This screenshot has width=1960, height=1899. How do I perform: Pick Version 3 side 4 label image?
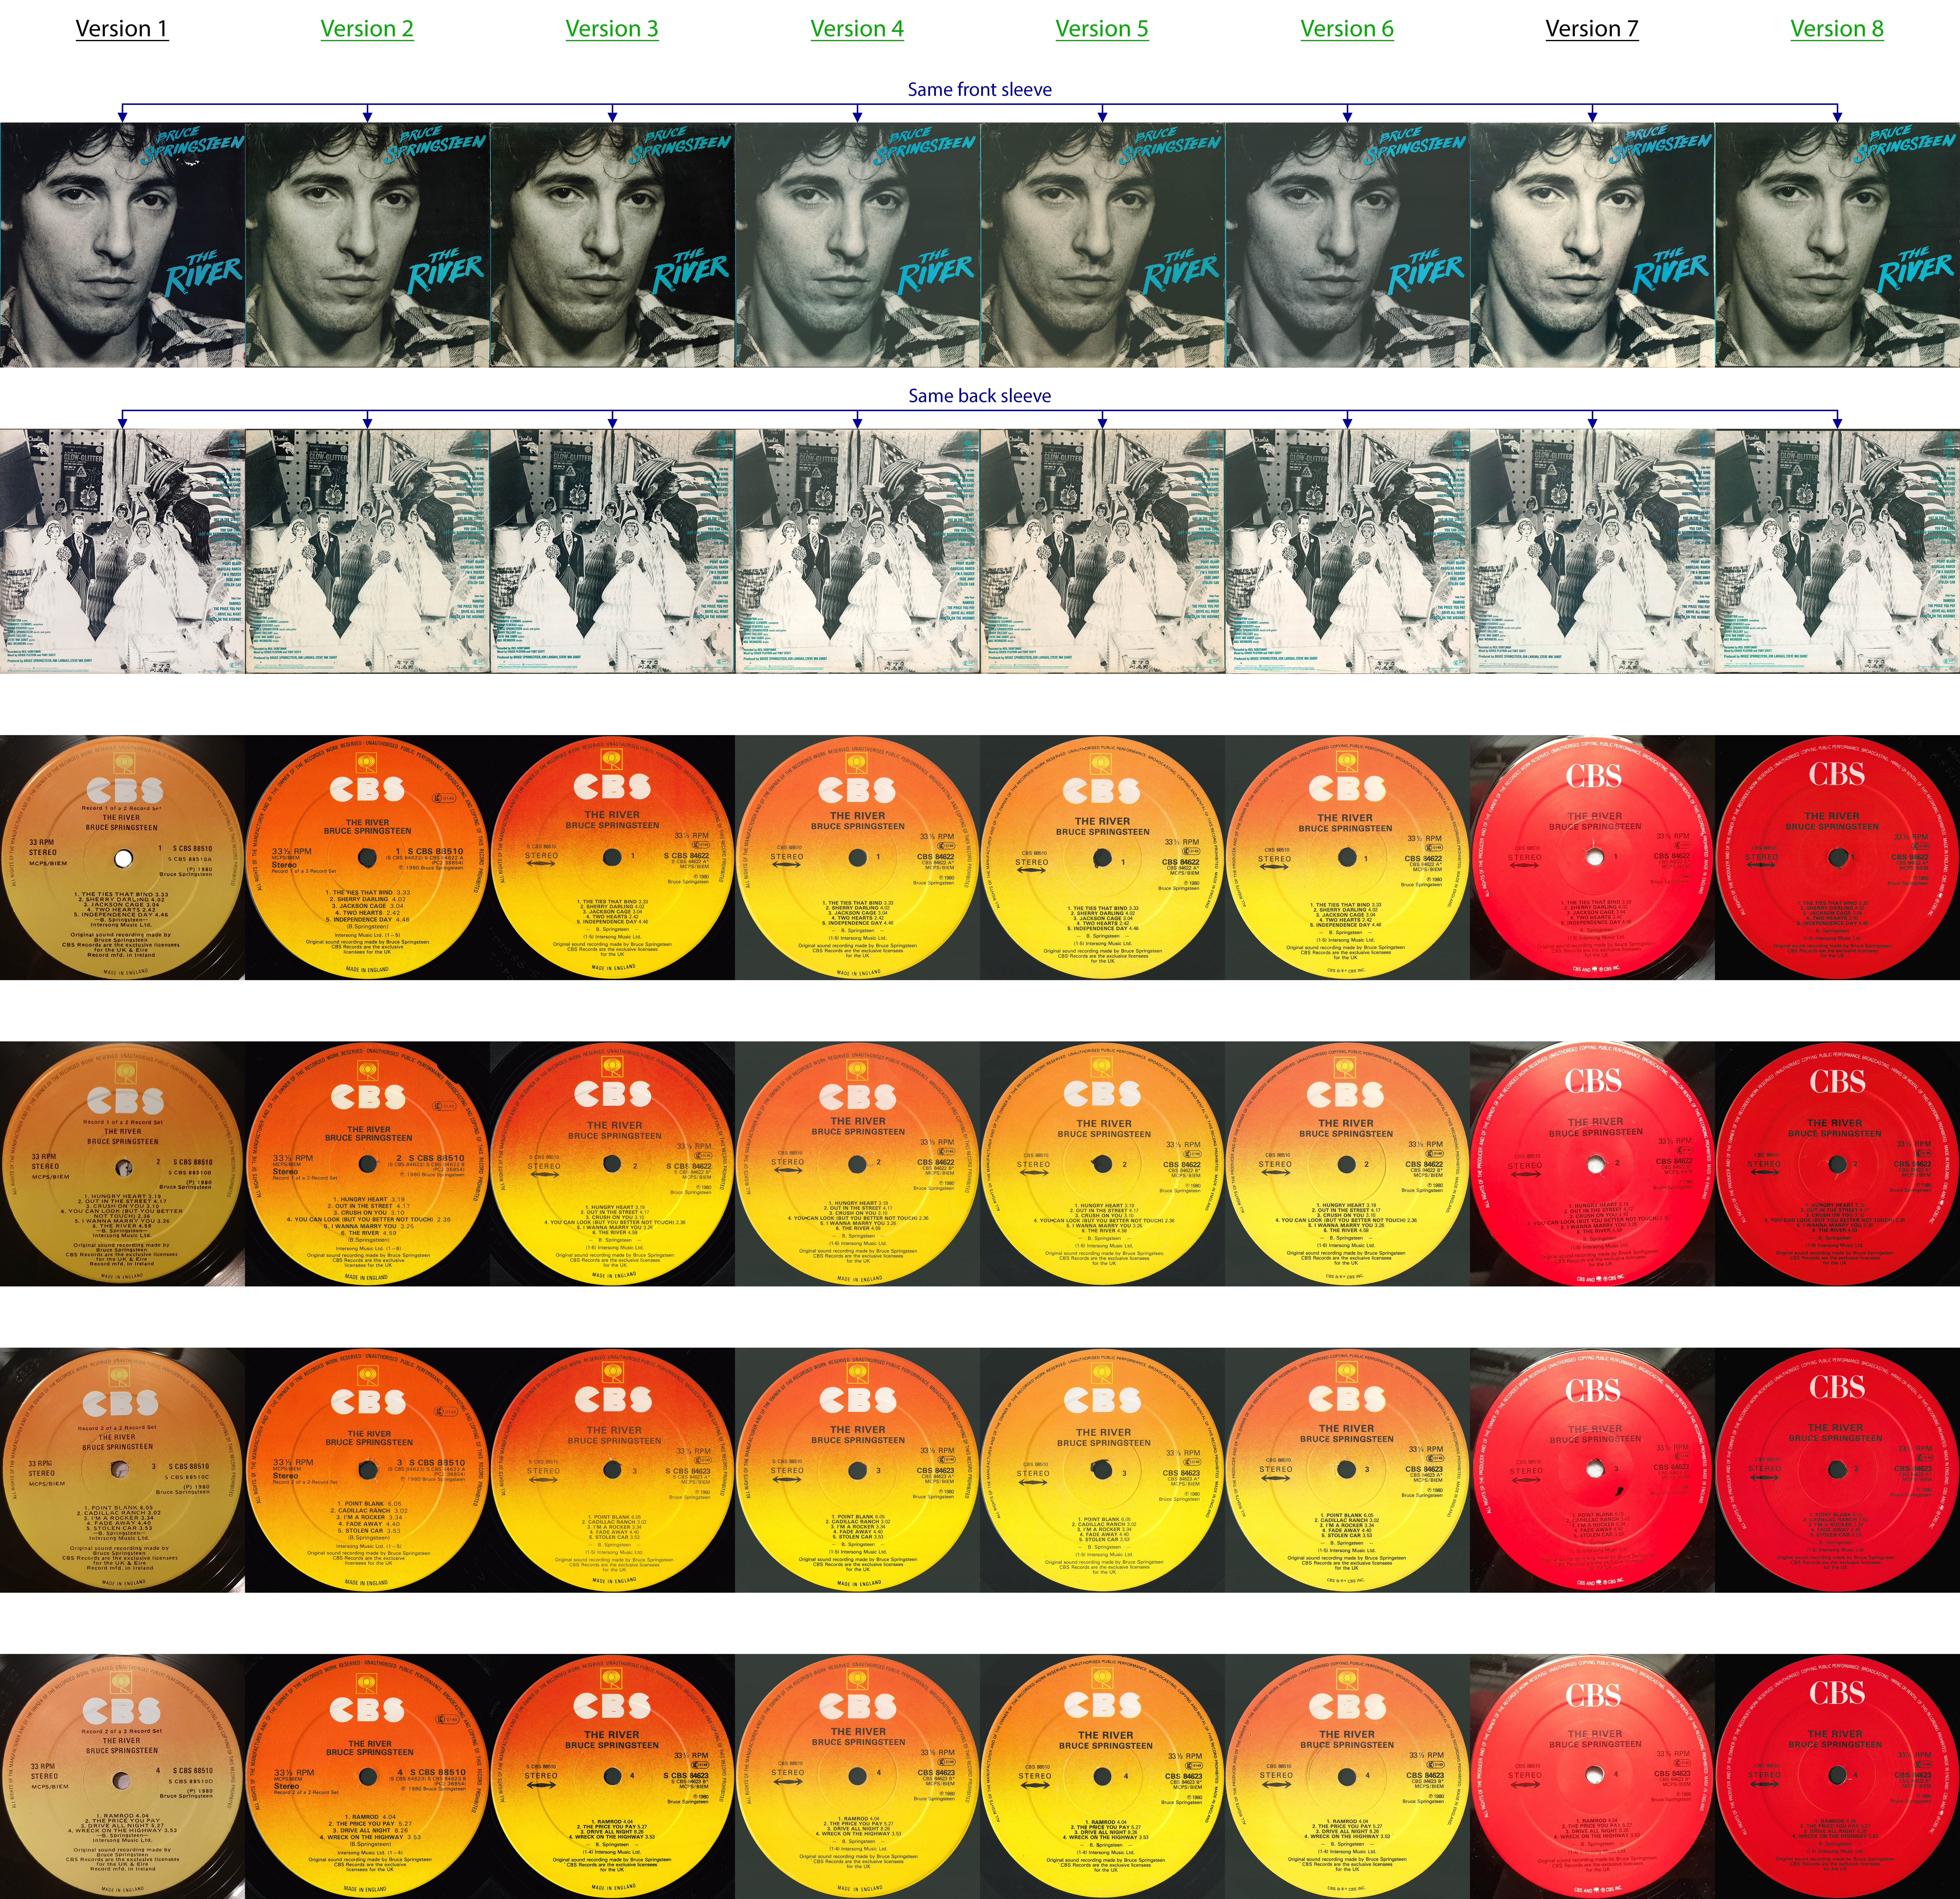pos(612,1776)
